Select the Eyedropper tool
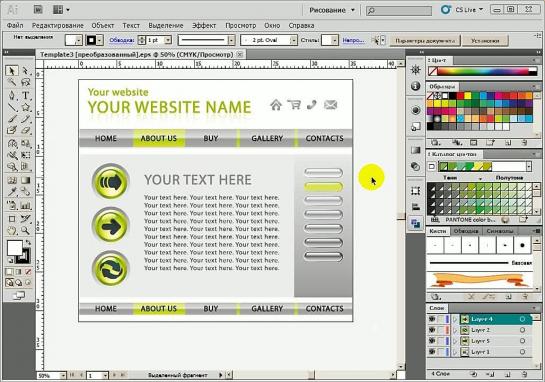Image resolution: width=545 pixels, height=382 pixels. point(12,192)
